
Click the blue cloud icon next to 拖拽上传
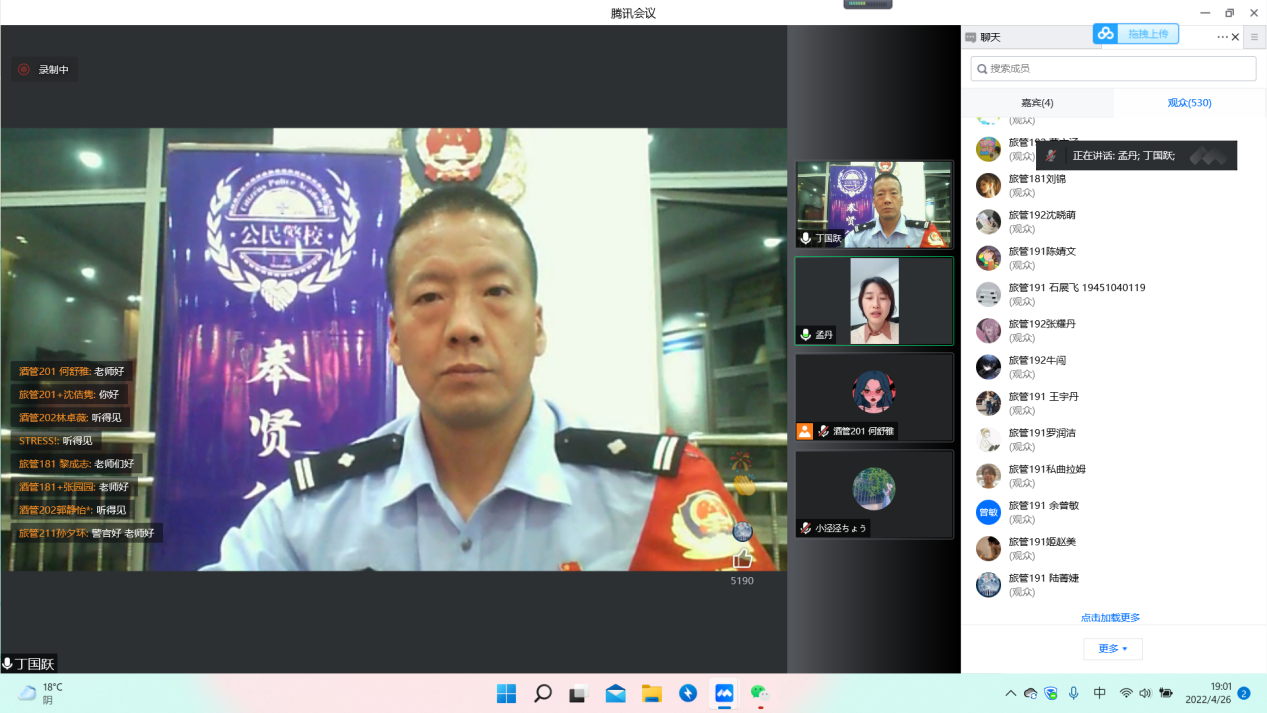tap(1106, 32)
